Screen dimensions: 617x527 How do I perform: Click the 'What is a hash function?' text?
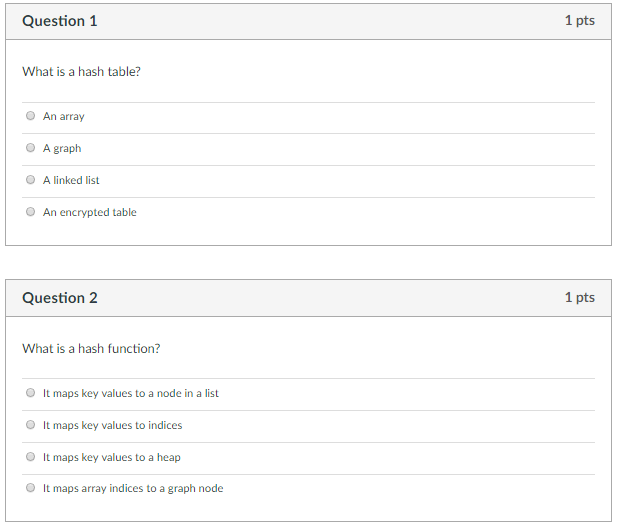pyautogui.click(x=91, y=349)
